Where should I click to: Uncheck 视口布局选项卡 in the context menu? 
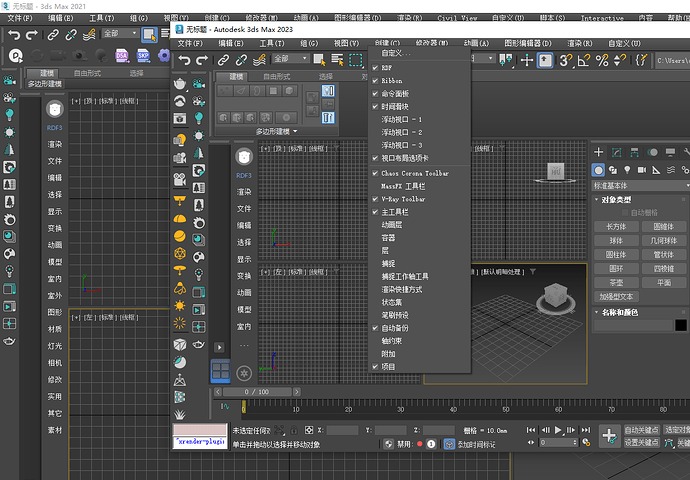click(x=375, y=158)
